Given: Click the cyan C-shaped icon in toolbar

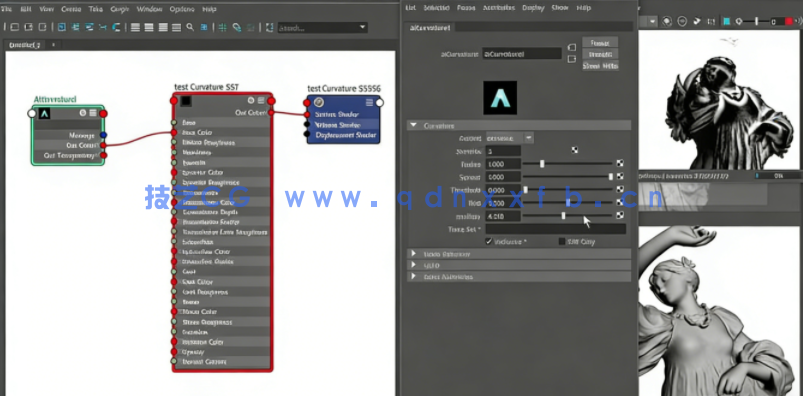Looking at the screenshot, I should point(116,27).
